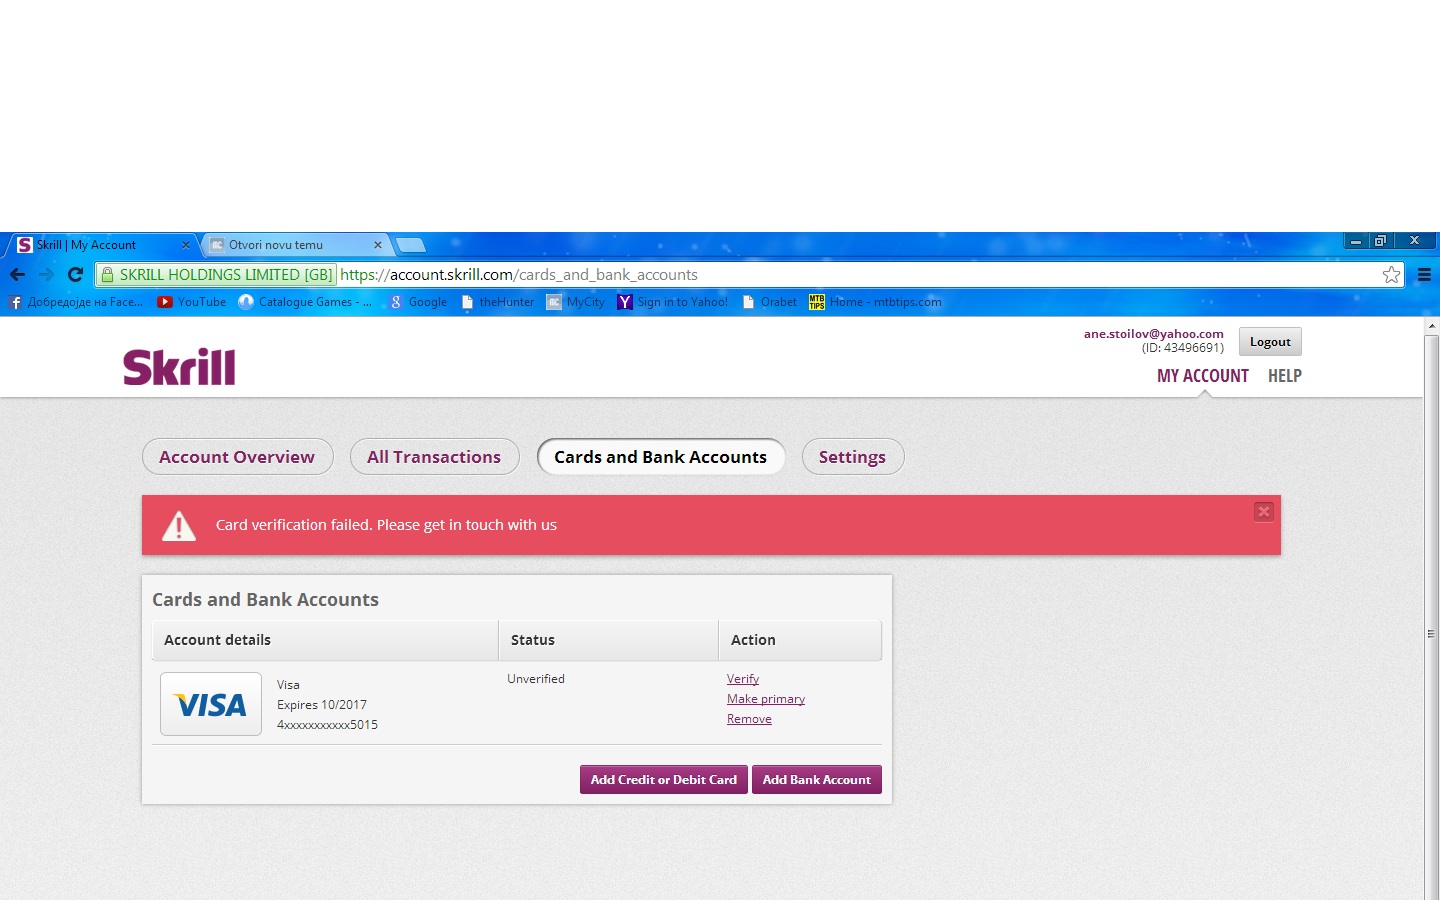Click Add Credit or Debit Card
The width and height of the screenshot is (1440, 900).
pos(664,780)
